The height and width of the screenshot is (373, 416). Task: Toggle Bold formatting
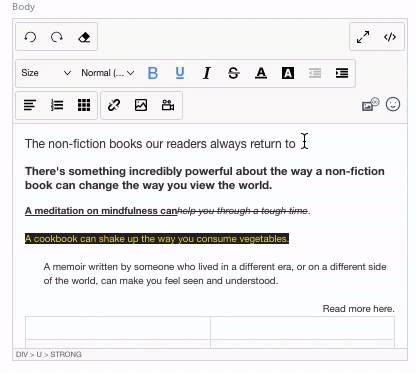coord(153,73)
